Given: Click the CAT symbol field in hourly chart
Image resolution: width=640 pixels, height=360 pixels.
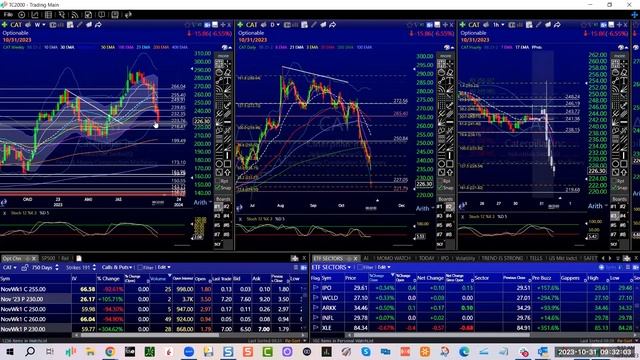Looking at the screenshot, I should [474, 25].
